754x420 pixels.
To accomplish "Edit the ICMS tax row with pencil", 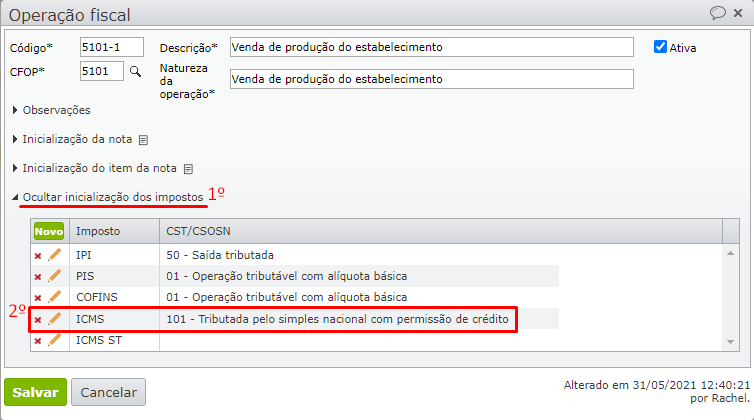I will click(54, 319).
